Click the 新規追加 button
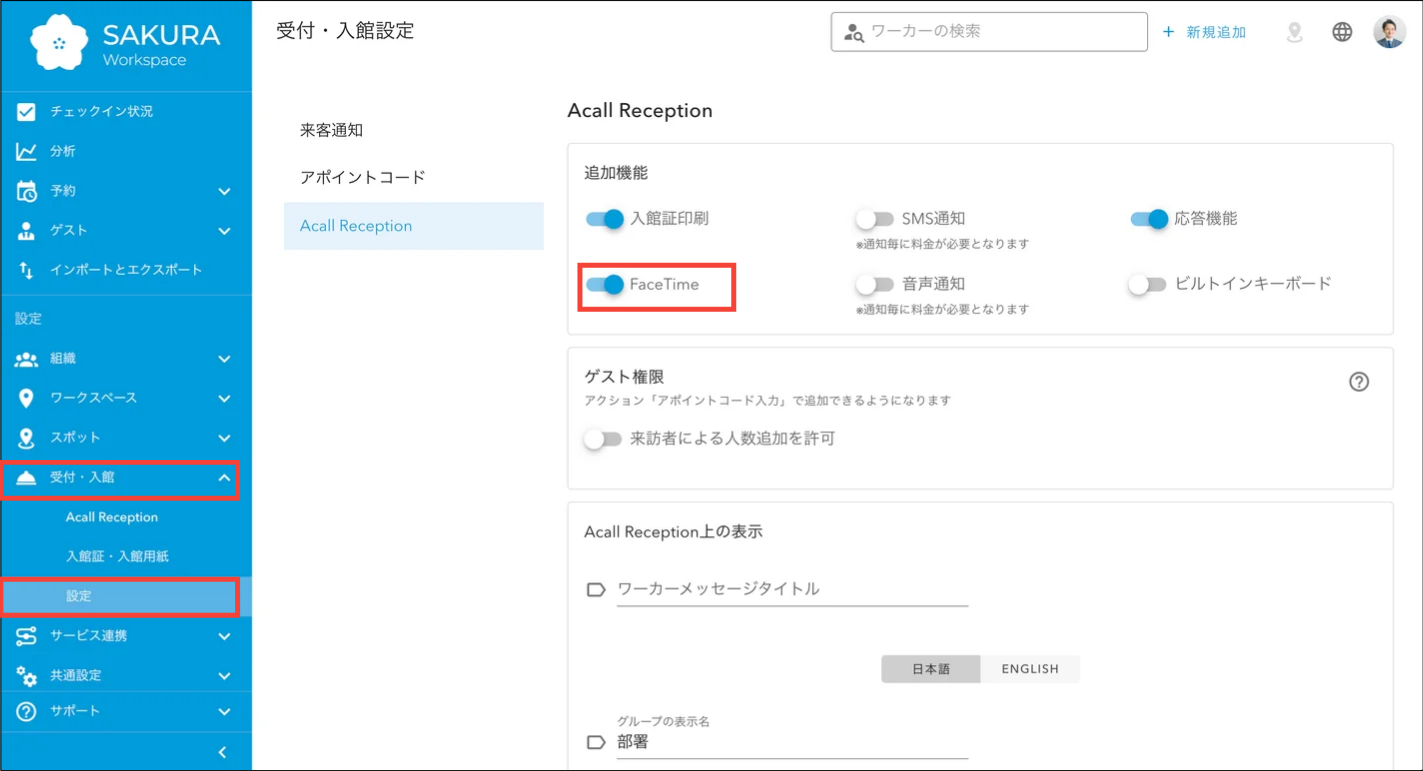The width and height of the screenshot is (1423, 771). pyautogui.click(x=1204, y=32)
